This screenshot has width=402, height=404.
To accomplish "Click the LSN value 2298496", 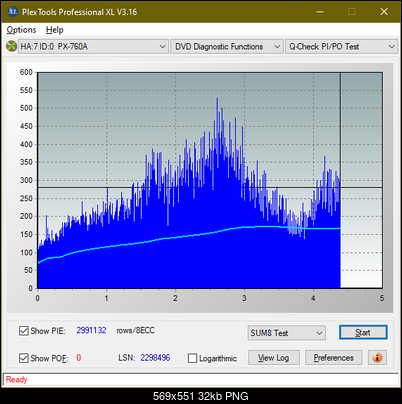I will pos(155,358).
